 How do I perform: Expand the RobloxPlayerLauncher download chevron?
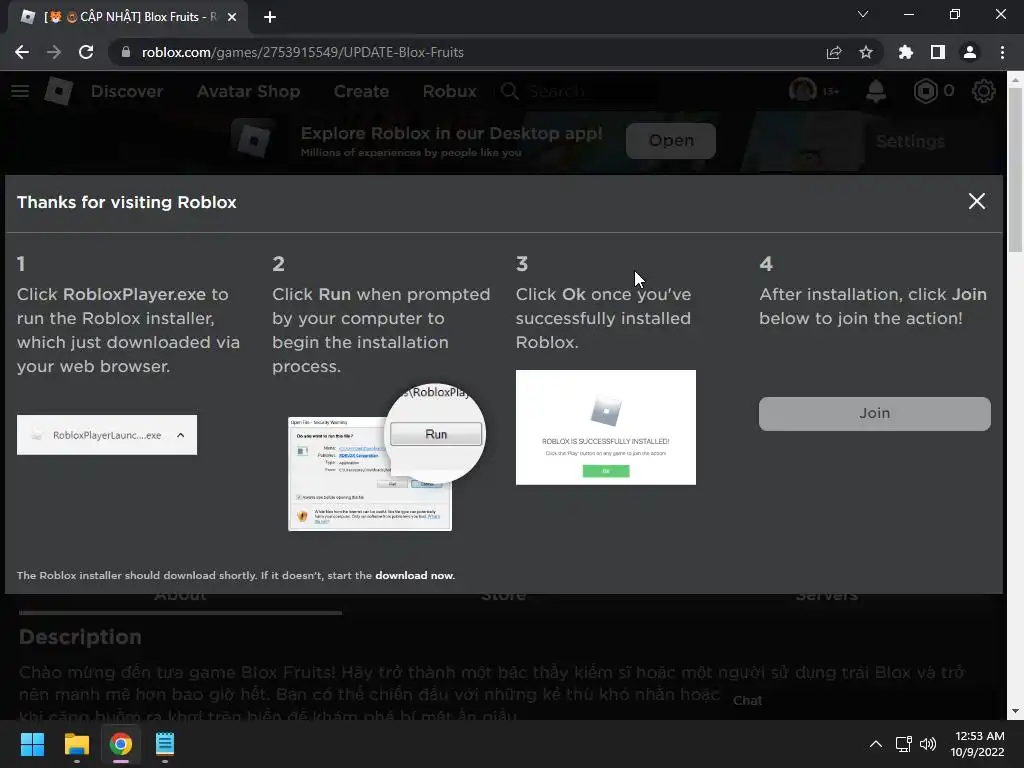coord(180,435)
